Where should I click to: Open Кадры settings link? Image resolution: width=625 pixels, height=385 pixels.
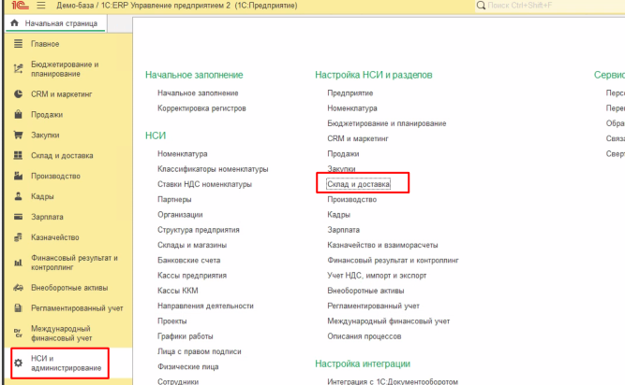click(338, 214)
